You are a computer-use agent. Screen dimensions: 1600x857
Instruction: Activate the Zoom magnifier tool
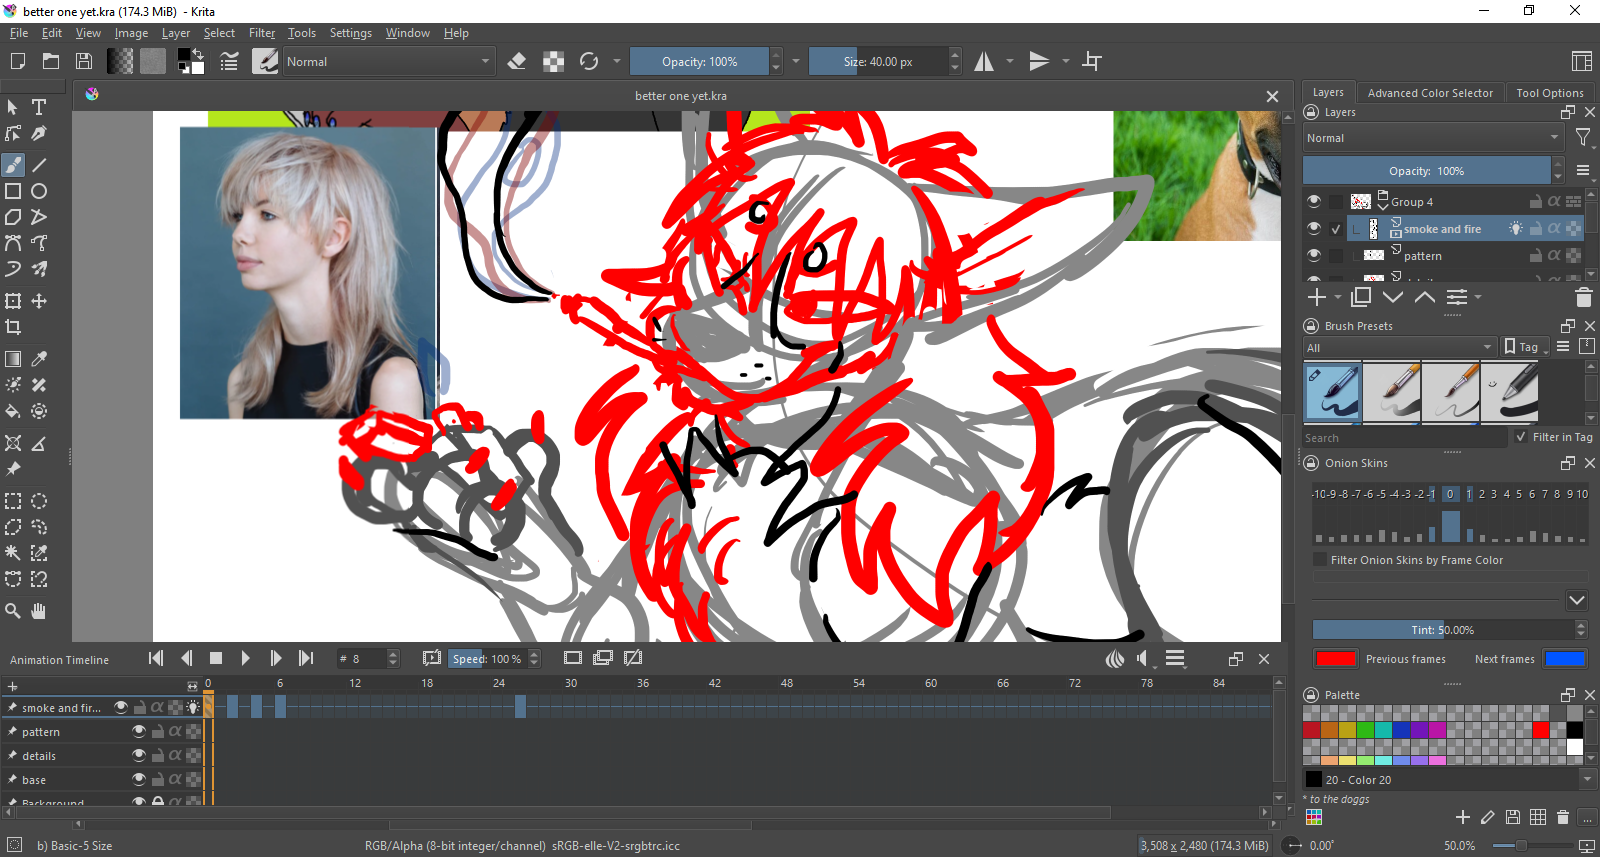pyautogui.click(x=13, y=611)
